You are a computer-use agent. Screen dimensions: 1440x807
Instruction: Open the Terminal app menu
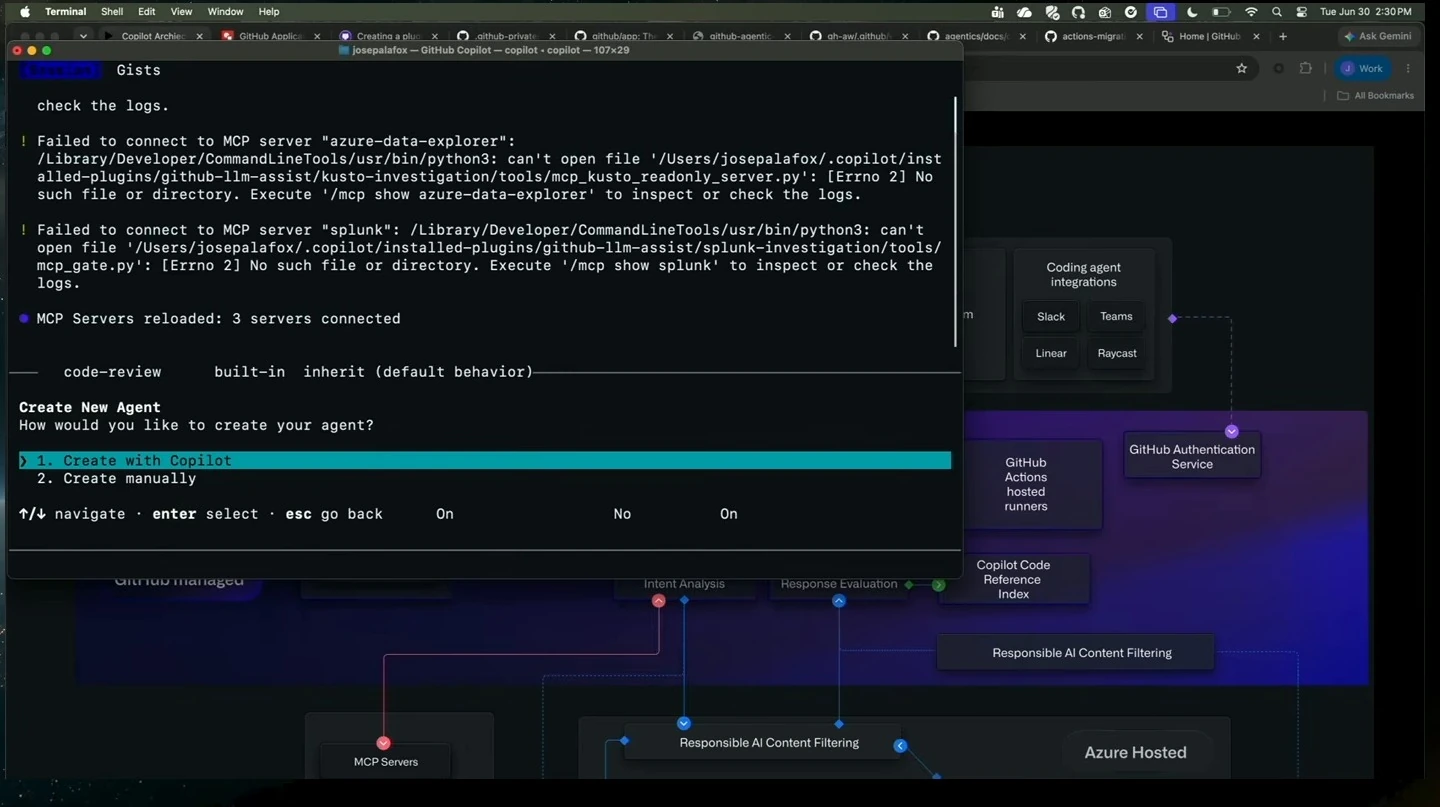click(x=66, y=12)
